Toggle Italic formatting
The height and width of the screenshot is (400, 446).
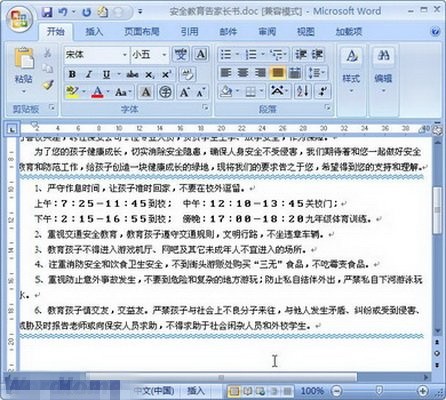point(89,74)
